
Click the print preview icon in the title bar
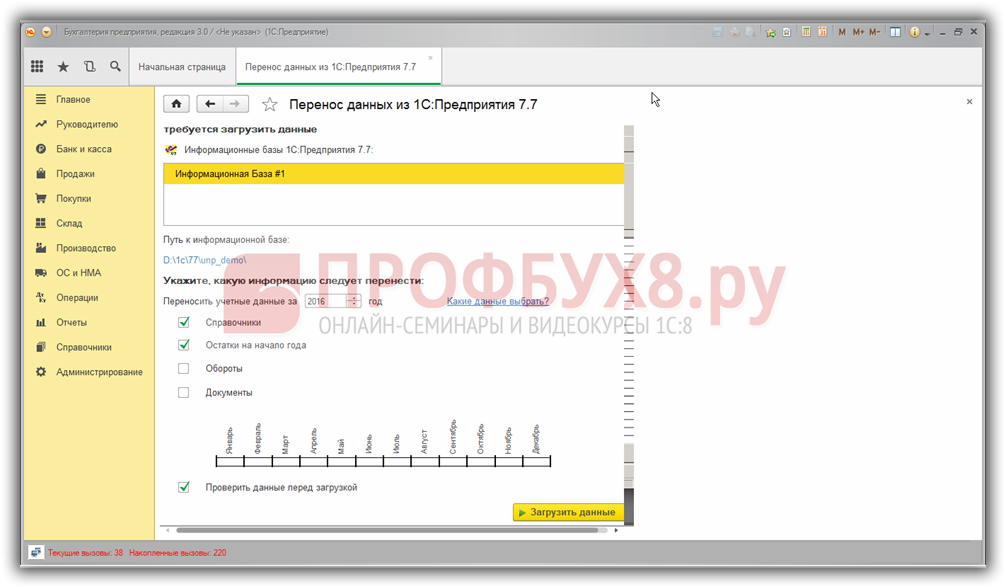pos(750,31)
